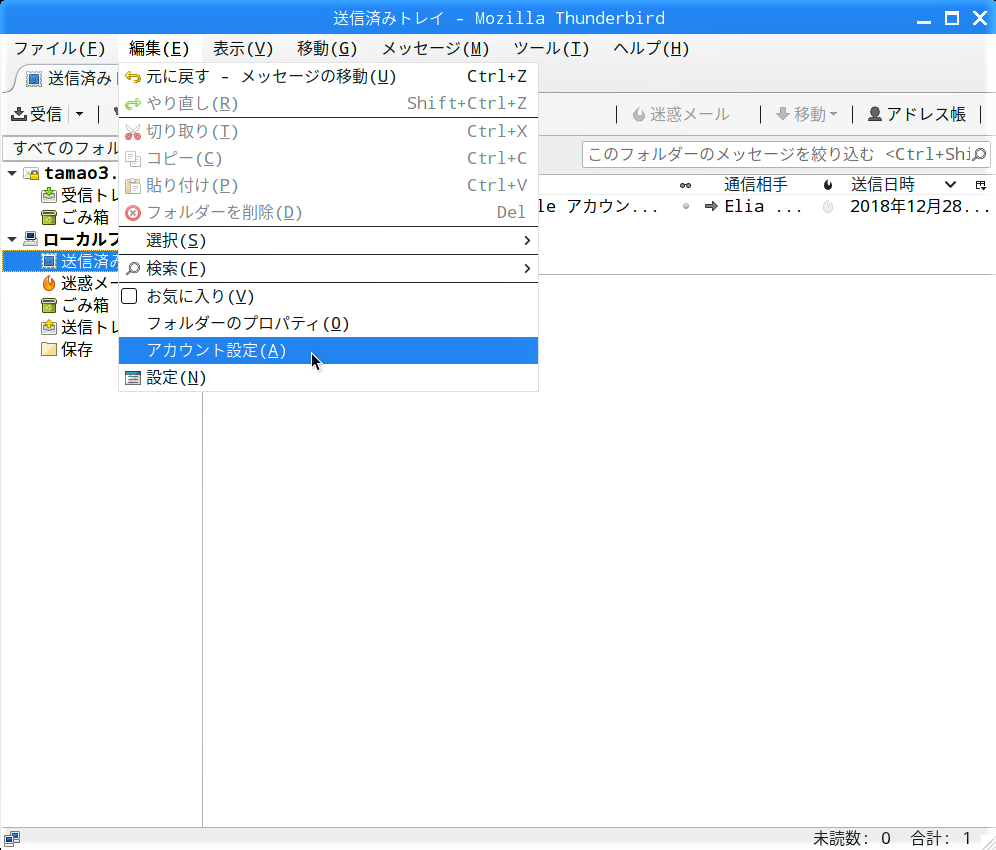This screenshot has height=850, width=996.
Task: Collapse the tamao3 account tree
Action: pos(12,173)
